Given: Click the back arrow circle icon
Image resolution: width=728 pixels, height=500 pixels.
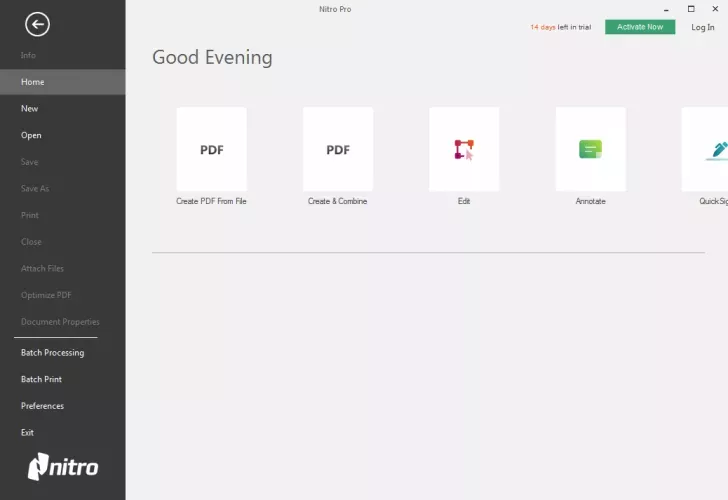Looking at the screenshot, I should click(x=37, y=24).
